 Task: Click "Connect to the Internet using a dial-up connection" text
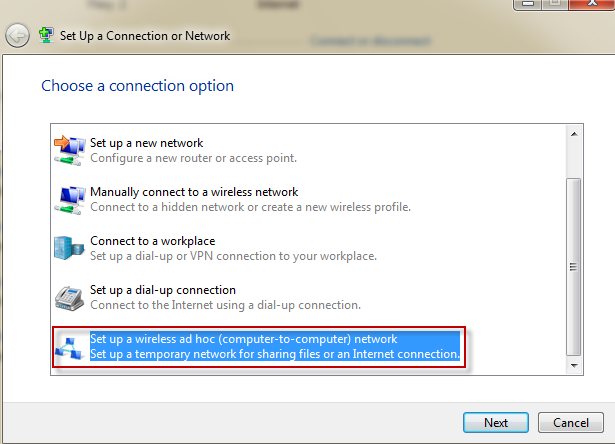click(225, 305)
